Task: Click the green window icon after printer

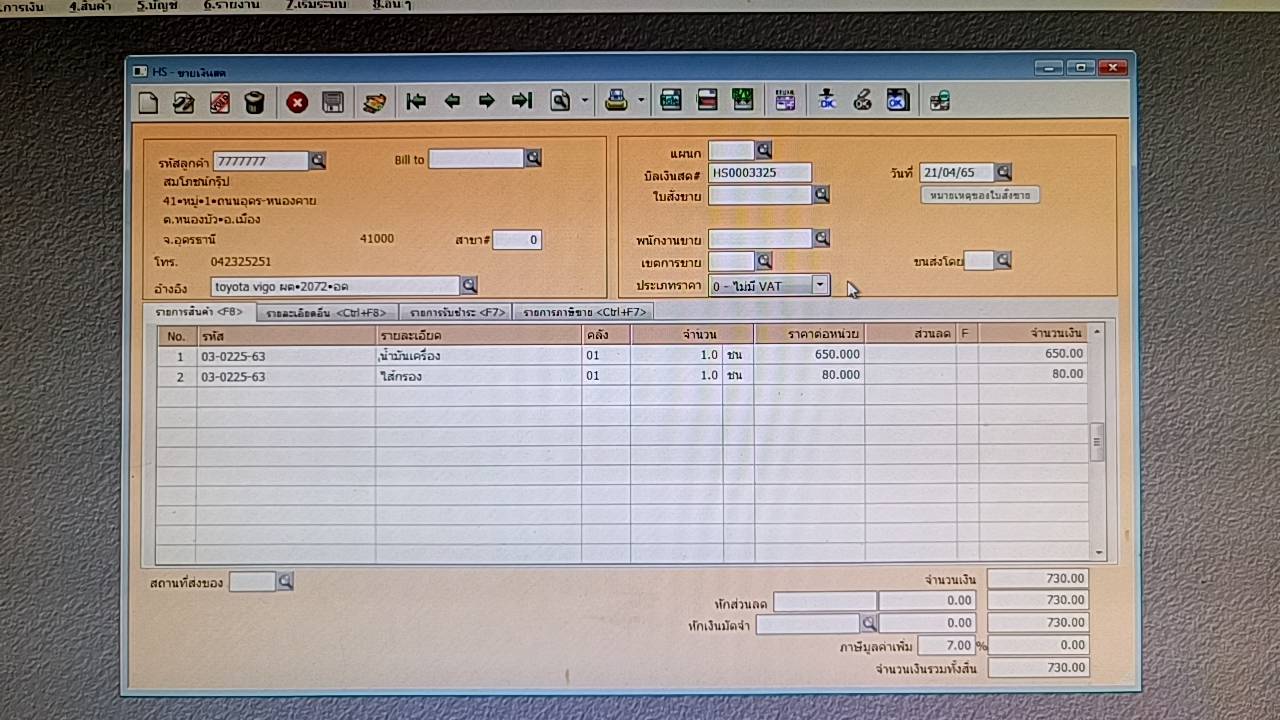Action: pos(671,101)
